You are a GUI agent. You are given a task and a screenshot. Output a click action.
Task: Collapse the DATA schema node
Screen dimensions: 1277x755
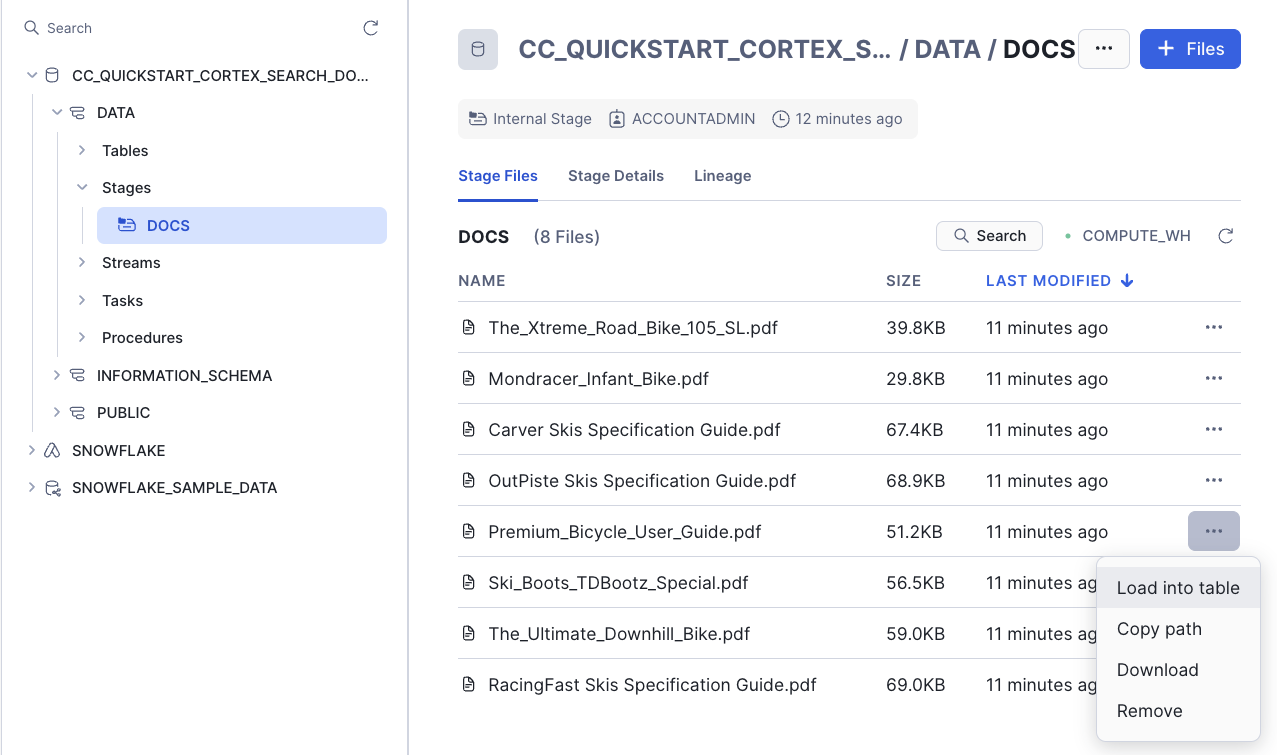(57, 113)
